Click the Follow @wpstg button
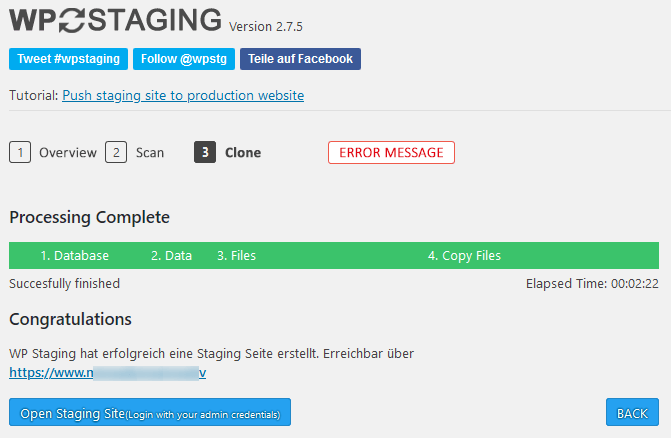This screenshot has height=438, width=671. [184, 59]
